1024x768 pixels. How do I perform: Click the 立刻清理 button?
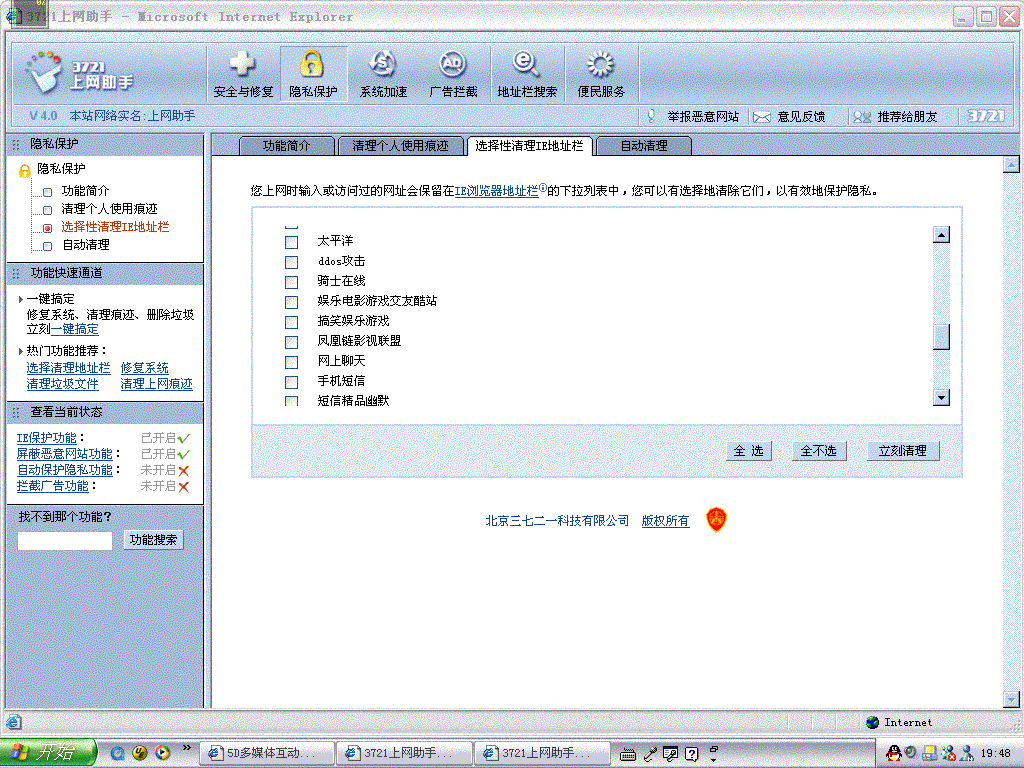[903, 451]
